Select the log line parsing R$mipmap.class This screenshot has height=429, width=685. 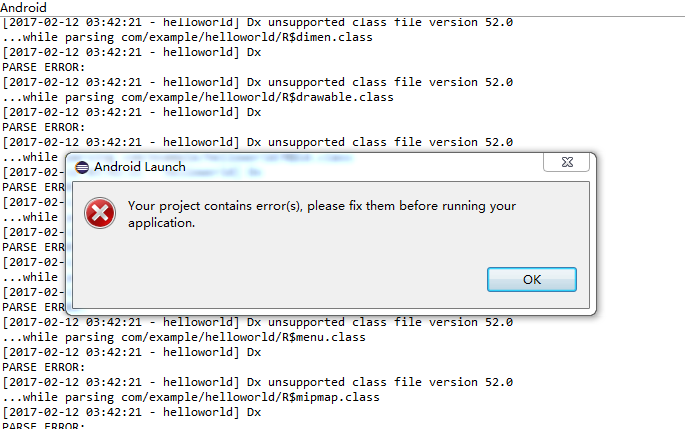tap(191, 397)
